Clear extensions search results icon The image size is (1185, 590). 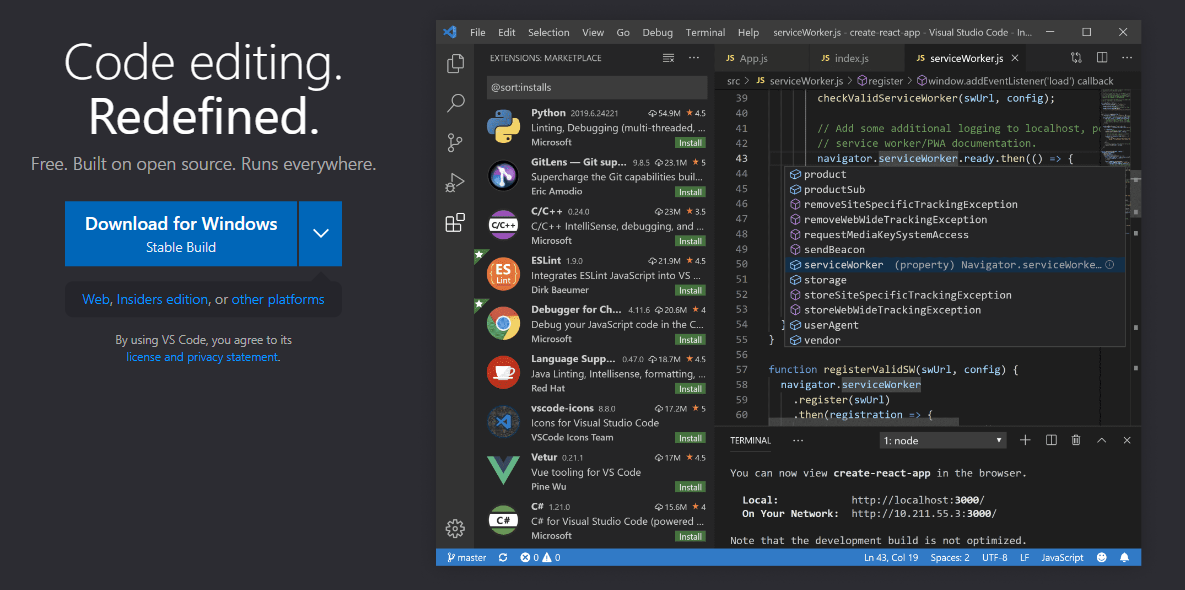click(668, 58)
